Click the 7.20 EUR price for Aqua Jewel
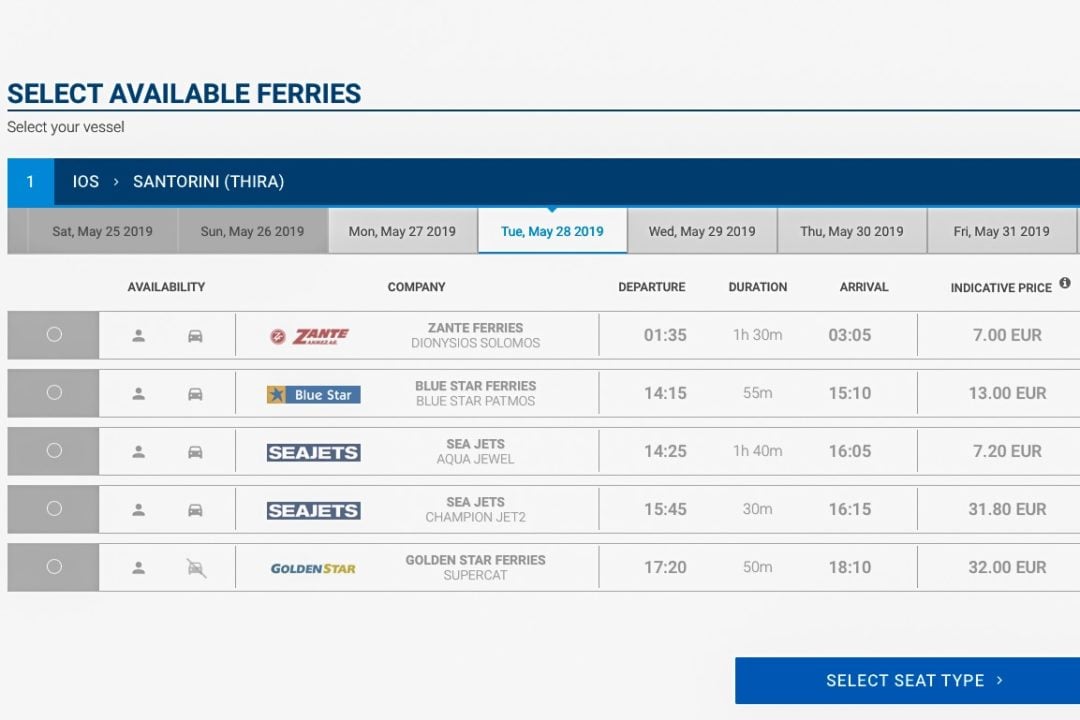Screen dimensions: 1080x720 pos(1007,451)
